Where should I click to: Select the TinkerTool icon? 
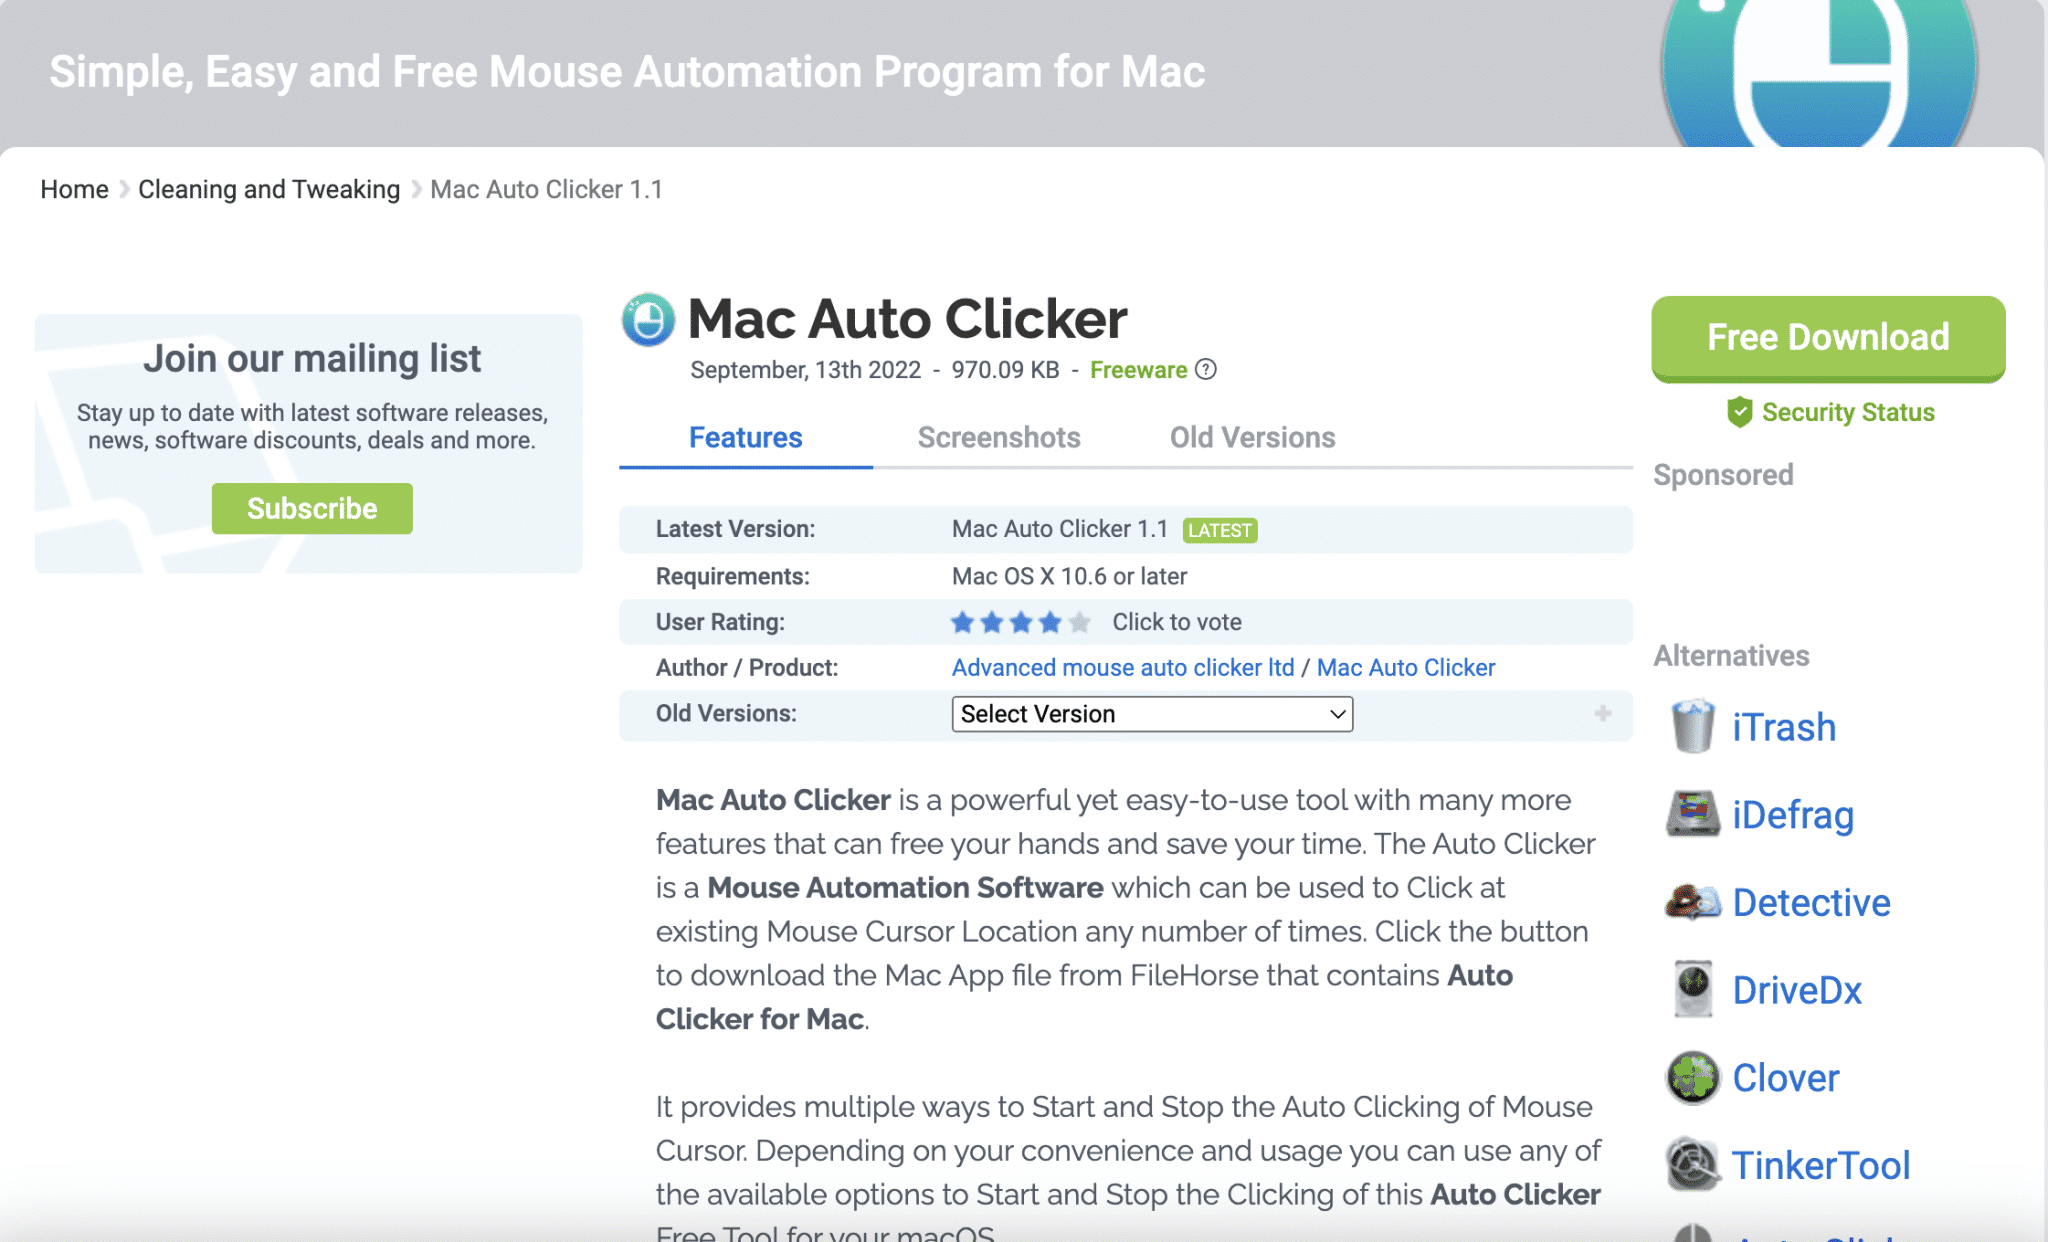click(1691, 1164)
